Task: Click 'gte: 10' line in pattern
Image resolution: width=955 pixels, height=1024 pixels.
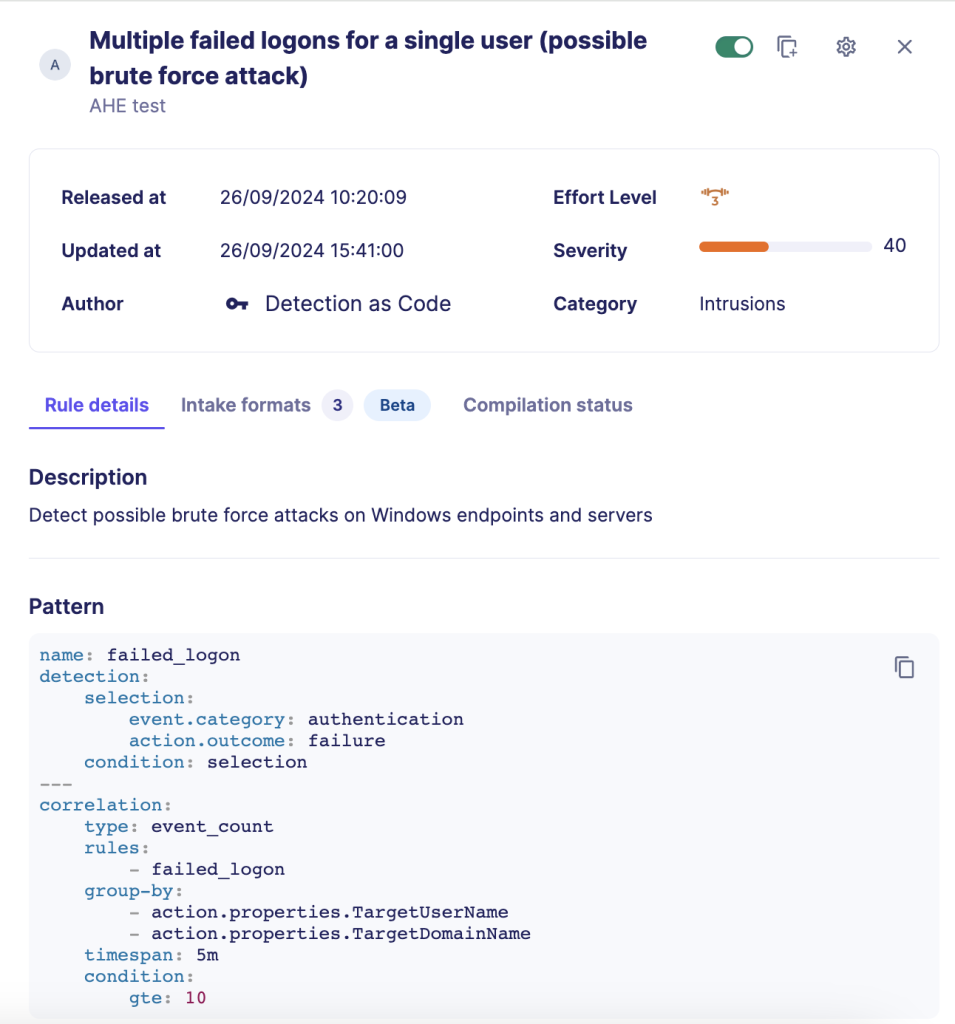Action: [x=167, y=998]
